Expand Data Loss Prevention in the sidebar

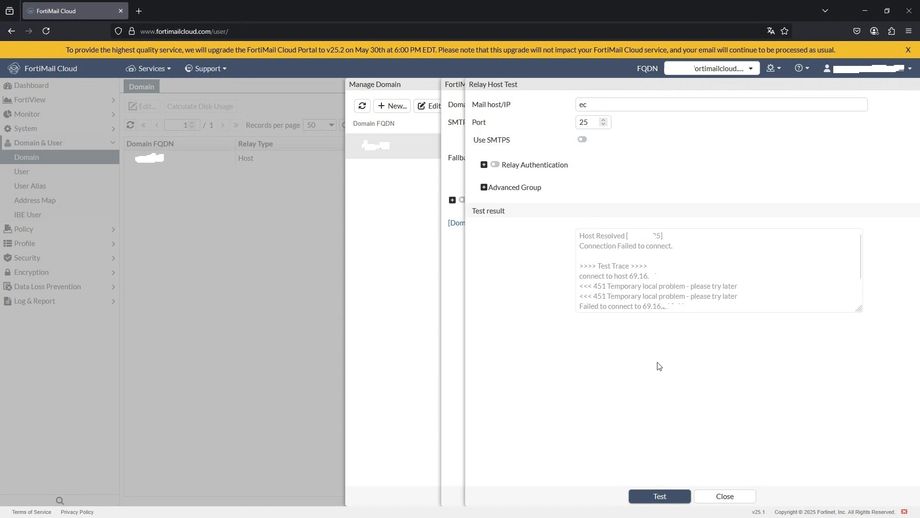(59, 287)
